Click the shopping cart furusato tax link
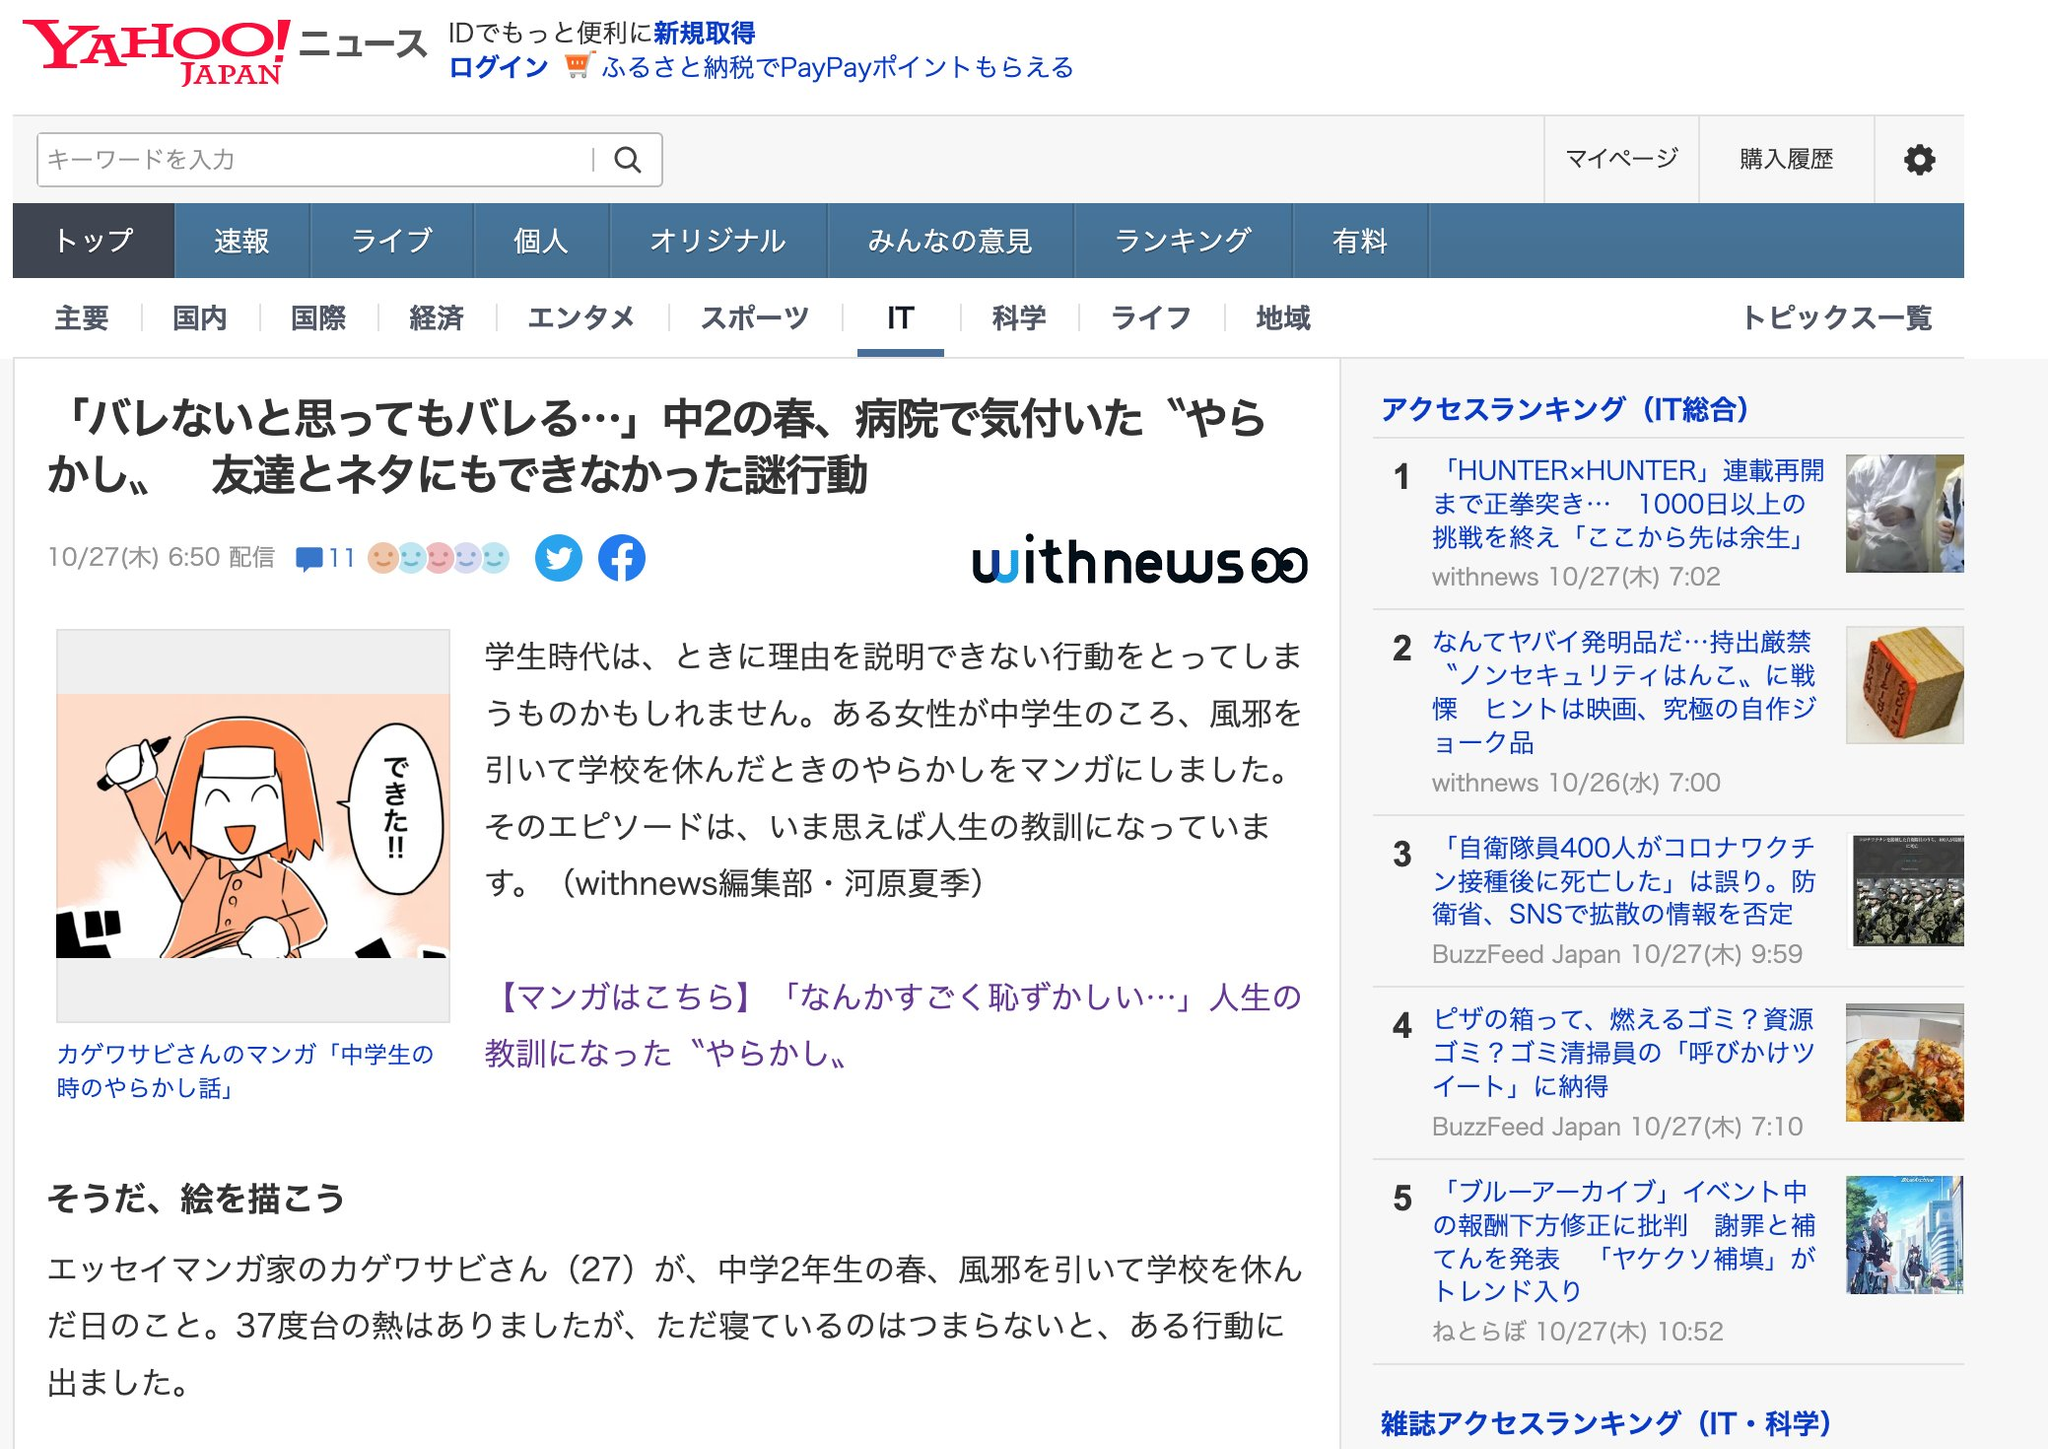The height and width of the screenshot is (1449, 2048). point(836,67)
